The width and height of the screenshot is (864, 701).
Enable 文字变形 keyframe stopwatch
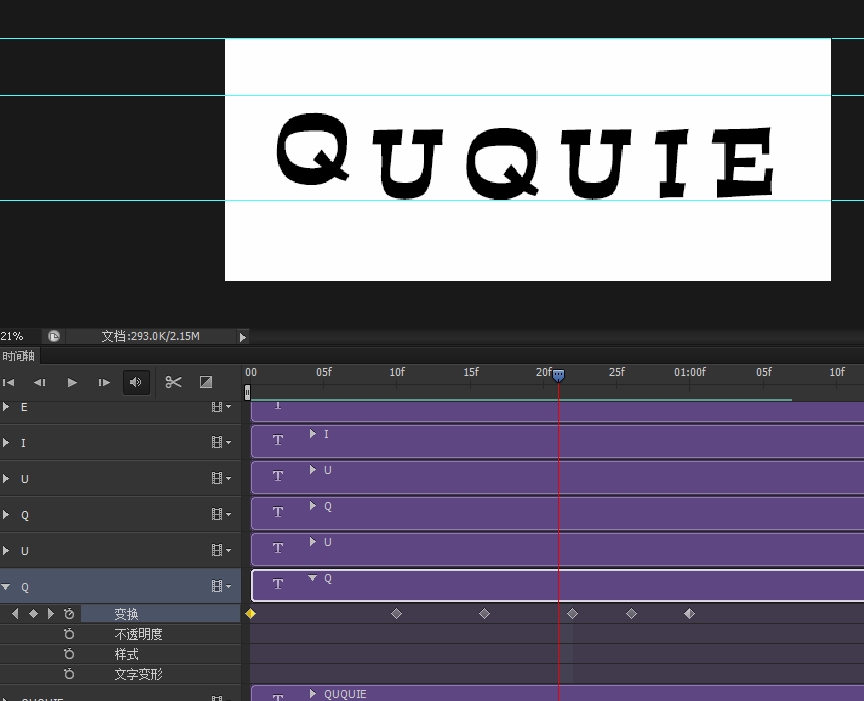[69, 674]
